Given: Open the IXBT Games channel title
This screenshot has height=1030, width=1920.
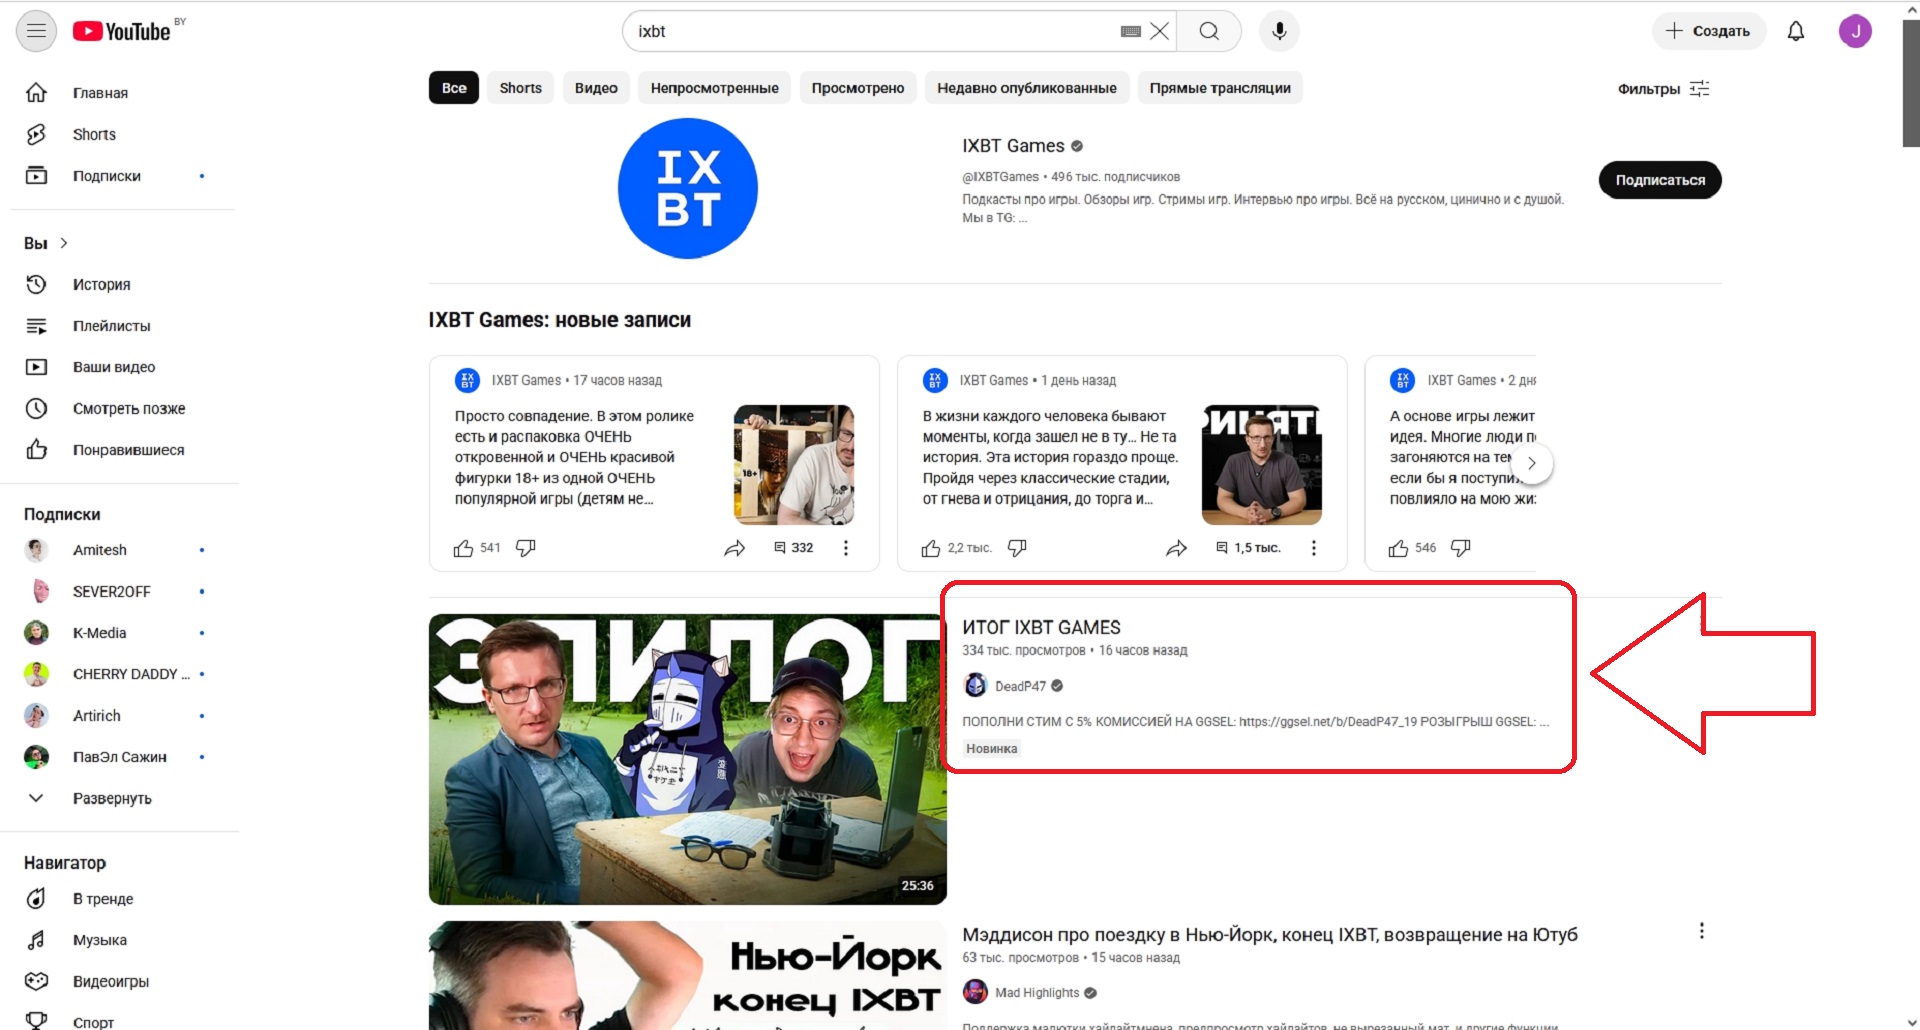Looking at the screenshot, I should point(1013,146).
